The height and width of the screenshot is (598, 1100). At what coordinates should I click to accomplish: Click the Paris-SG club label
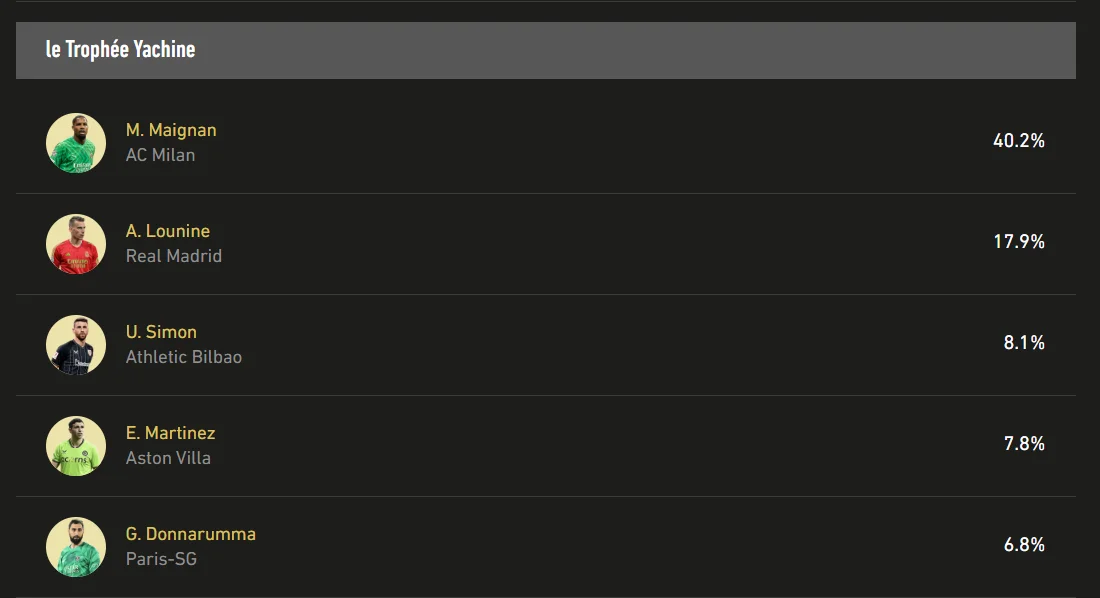pyautogui.click(x=161, y=559)
